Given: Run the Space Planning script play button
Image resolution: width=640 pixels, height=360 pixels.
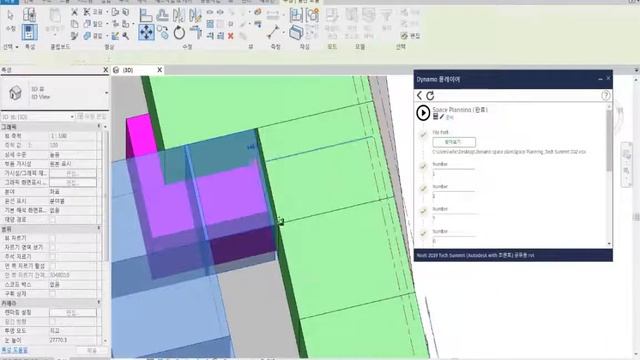Looking at the screenshot, I should 423,113.
